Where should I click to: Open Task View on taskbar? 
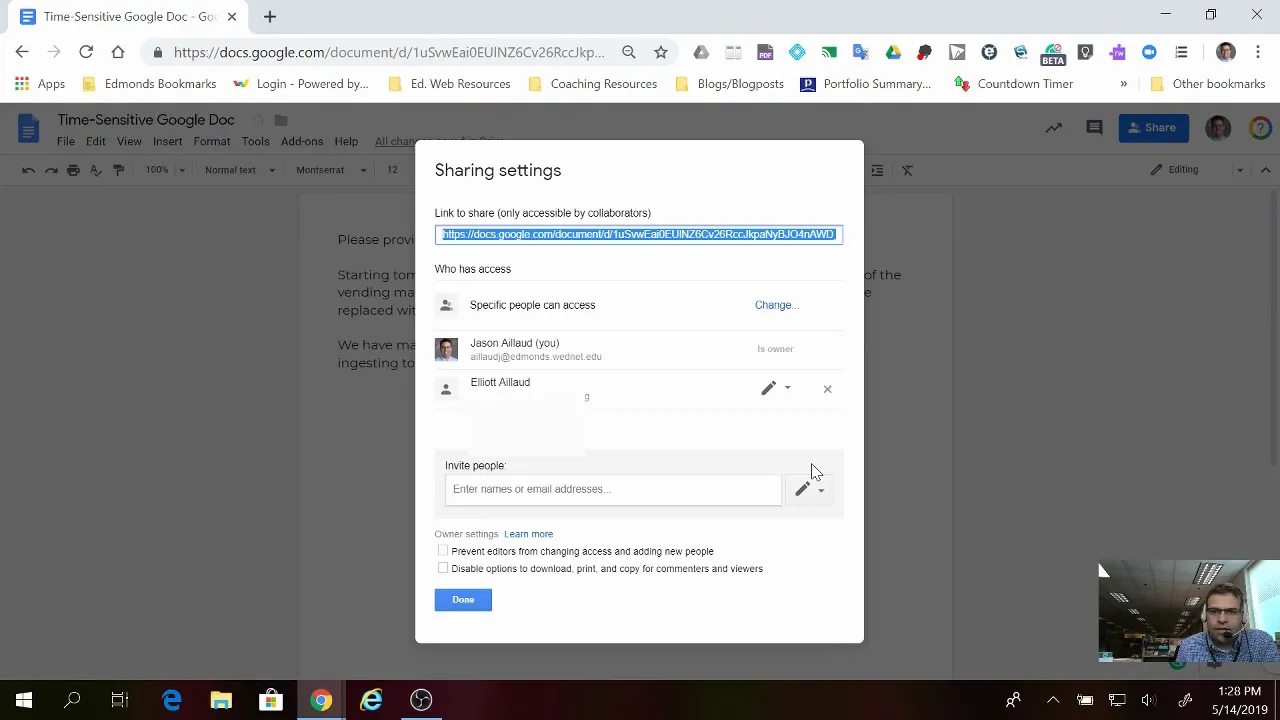(x=120, y=700)
